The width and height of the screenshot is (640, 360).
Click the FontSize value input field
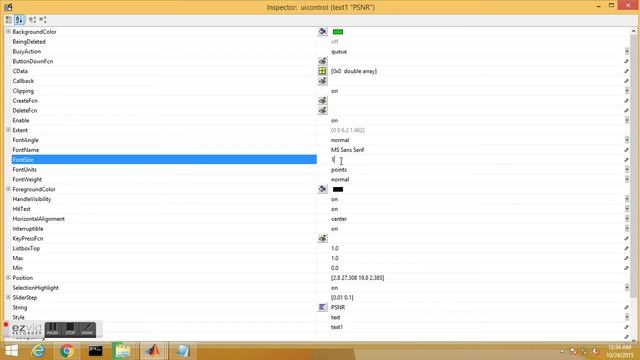(x=476, y=160)
